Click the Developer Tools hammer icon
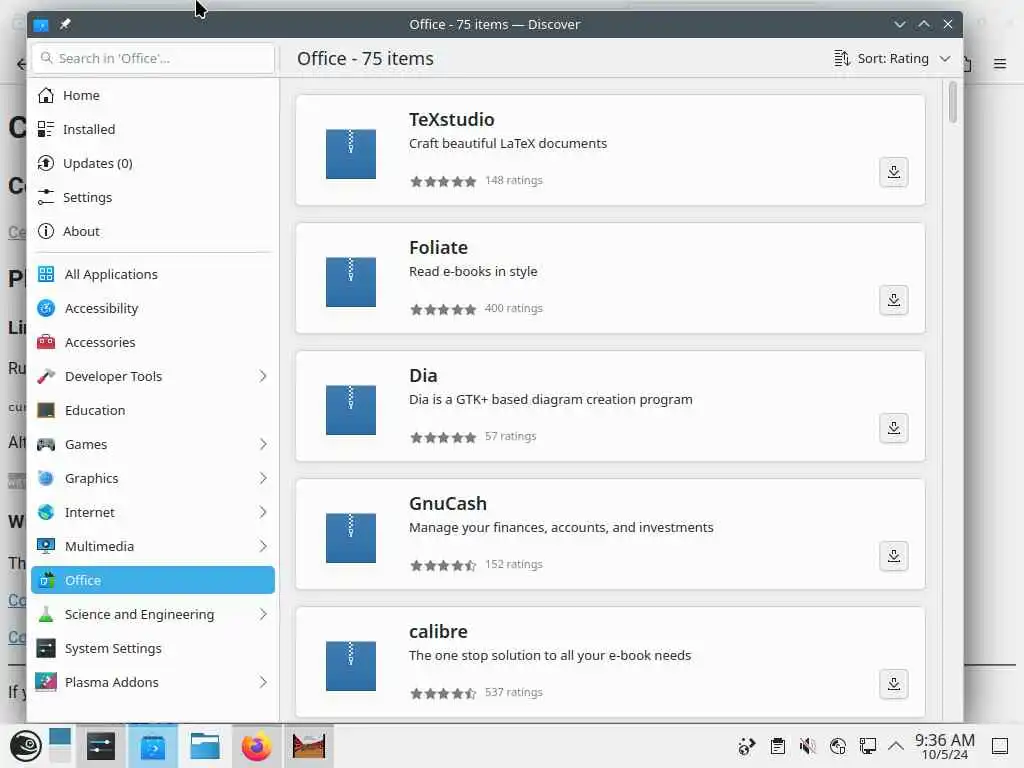1024x768 pixels. click(x=46, y=376)
